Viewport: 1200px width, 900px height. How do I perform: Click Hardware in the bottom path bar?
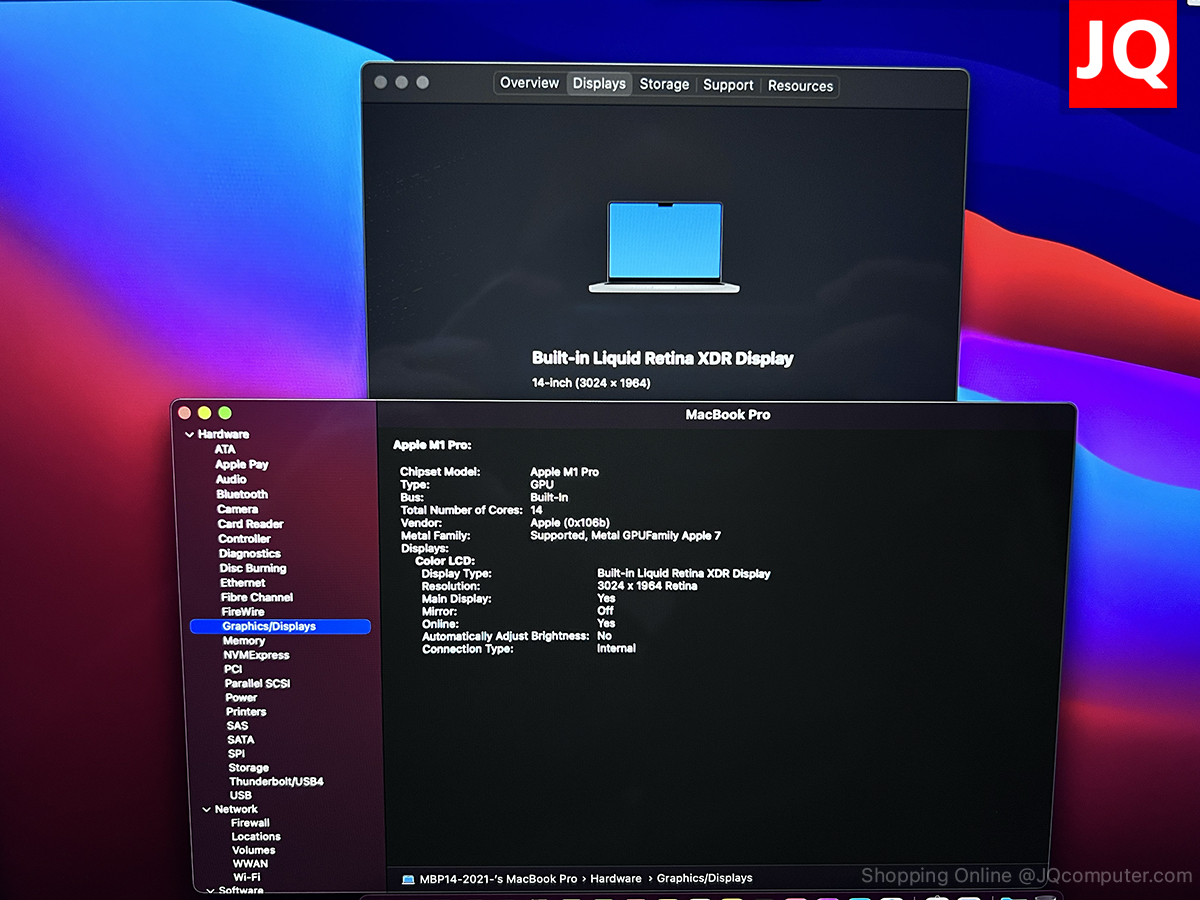pos(616,879)
